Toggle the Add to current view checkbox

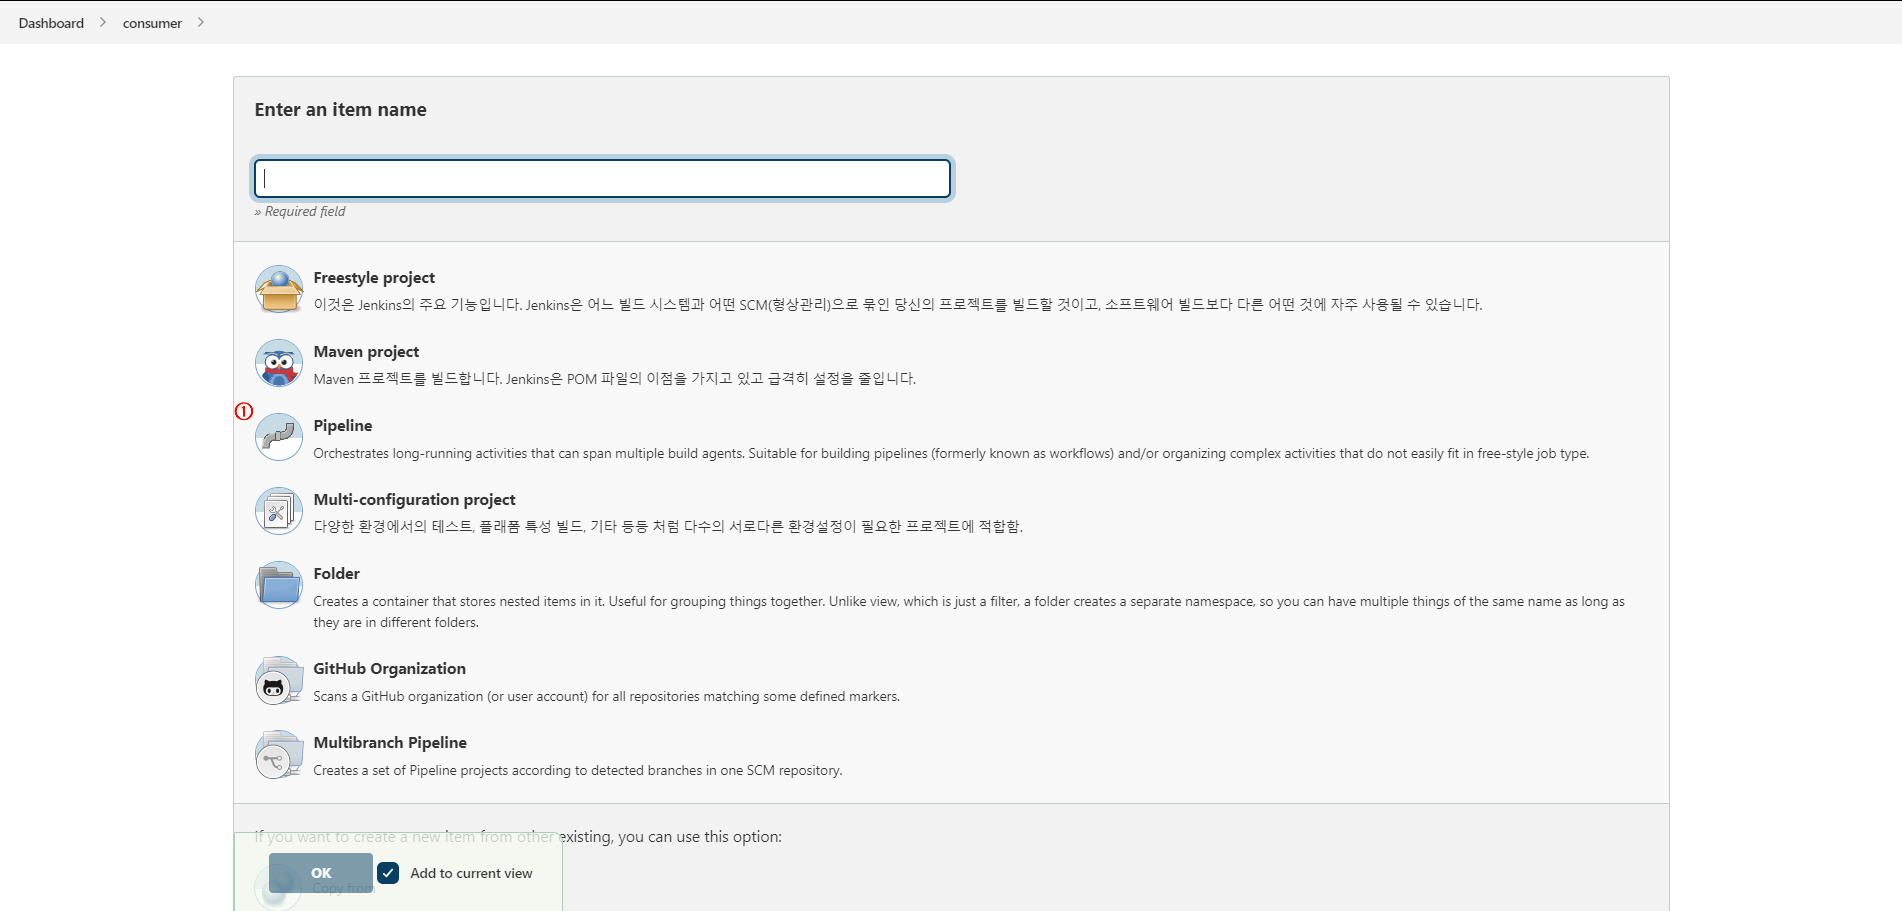coord(388,873)
